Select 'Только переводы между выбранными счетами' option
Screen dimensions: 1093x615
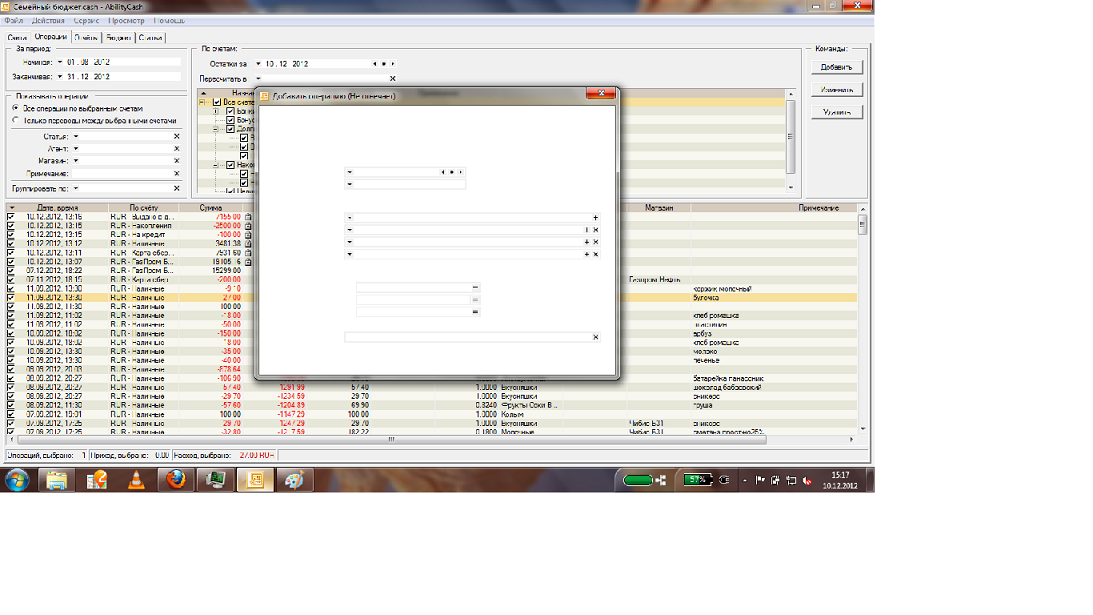(15, 119)
